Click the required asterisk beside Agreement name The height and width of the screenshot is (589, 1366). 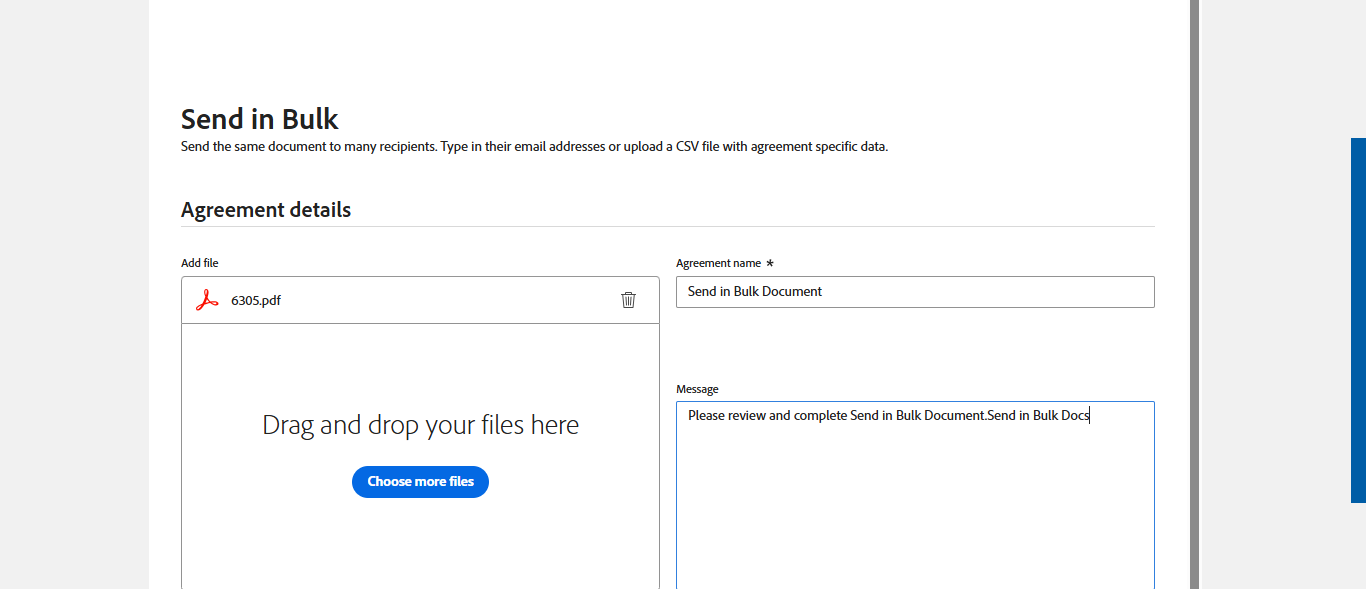coord(770,263)
